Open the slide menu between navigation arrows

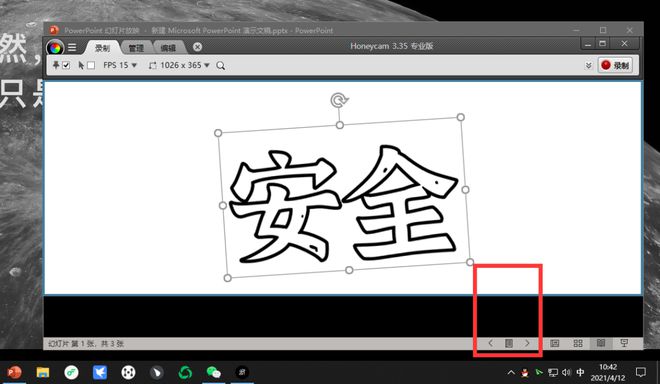click(x=509, y=343)
